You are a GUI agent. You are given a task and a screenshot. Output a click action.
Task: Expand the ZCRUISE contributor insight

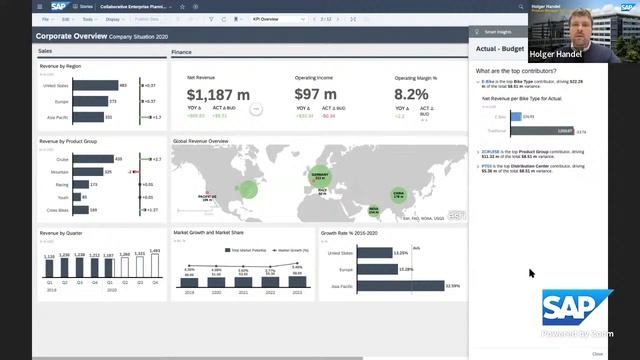(478, 152)
